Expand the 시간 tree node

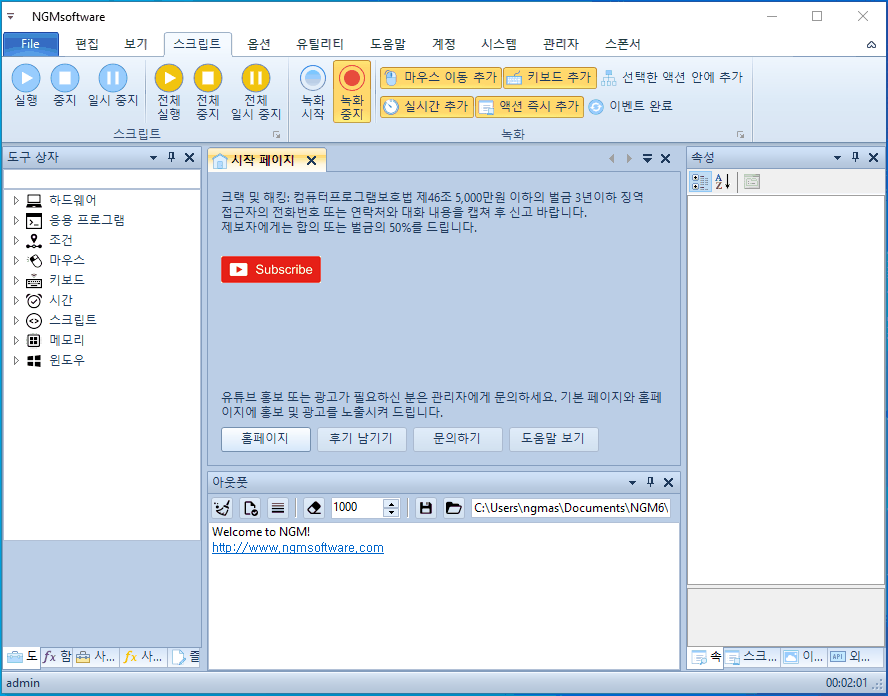(16, 300)
